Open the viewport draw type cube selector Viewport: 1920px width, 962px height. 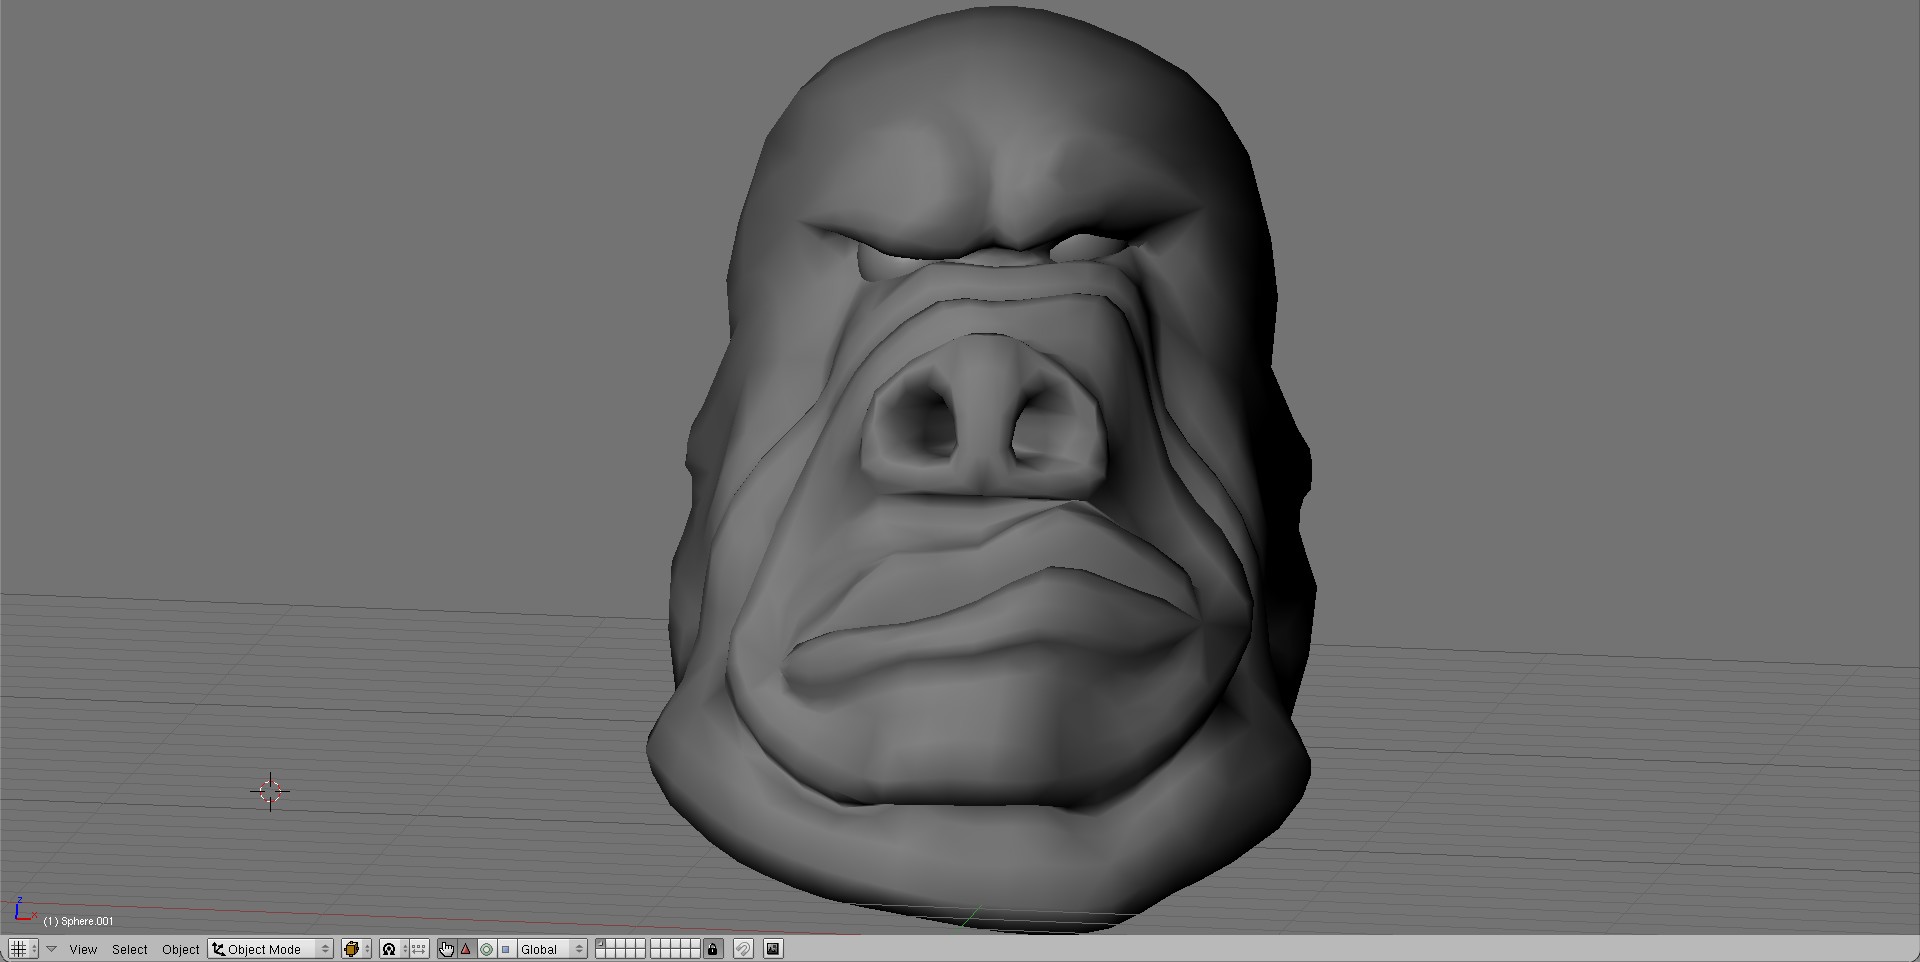click(356, 949)
